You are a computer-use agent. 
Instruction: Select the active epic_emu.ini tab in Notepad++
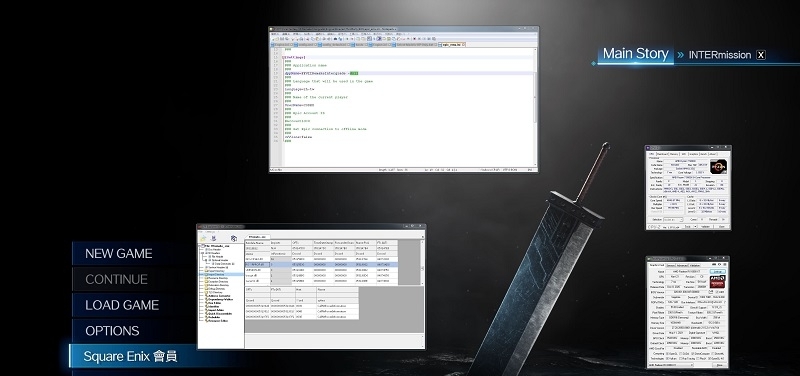pos(452,45)
